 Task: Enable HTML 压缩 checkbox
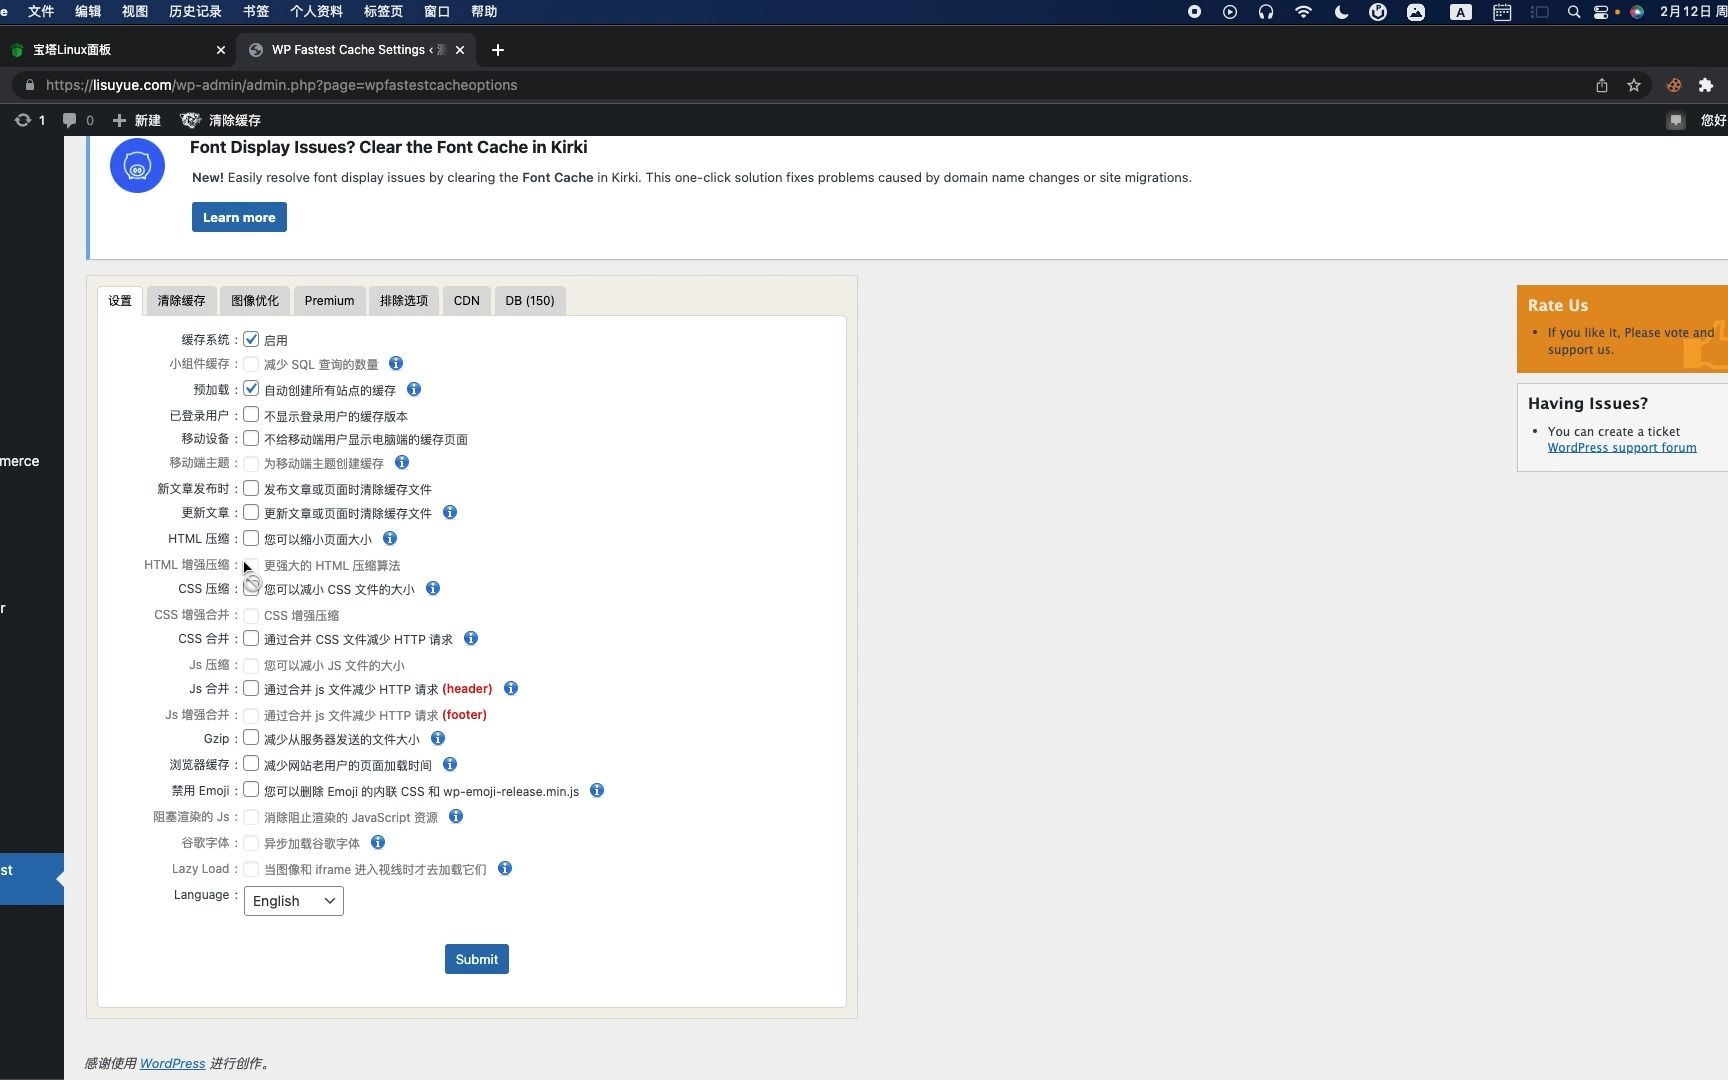[251, 538]
